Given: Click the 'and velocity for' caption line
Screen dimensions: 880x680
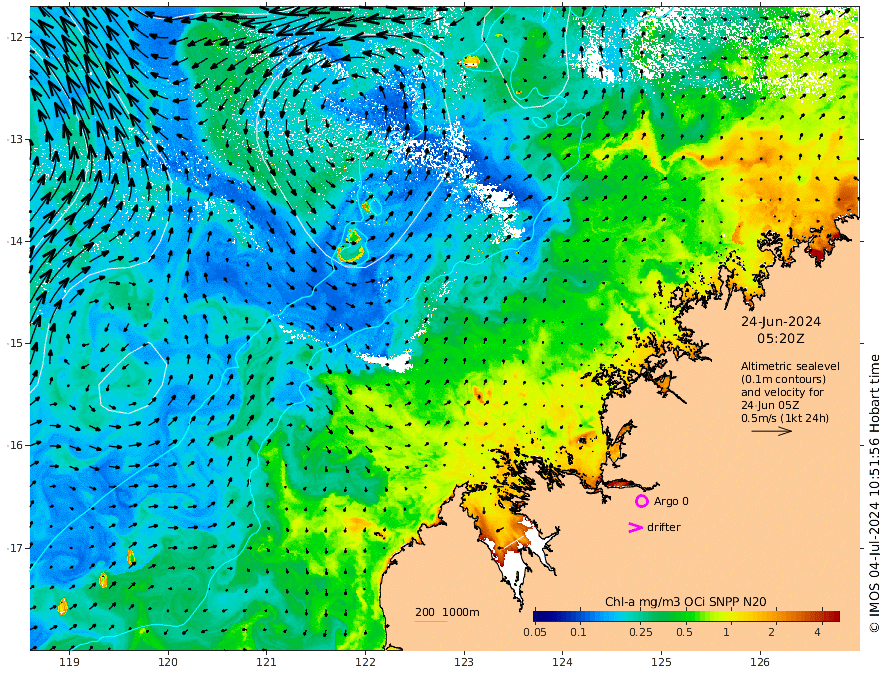Looking at the screenshot, I should pos(782,392).
